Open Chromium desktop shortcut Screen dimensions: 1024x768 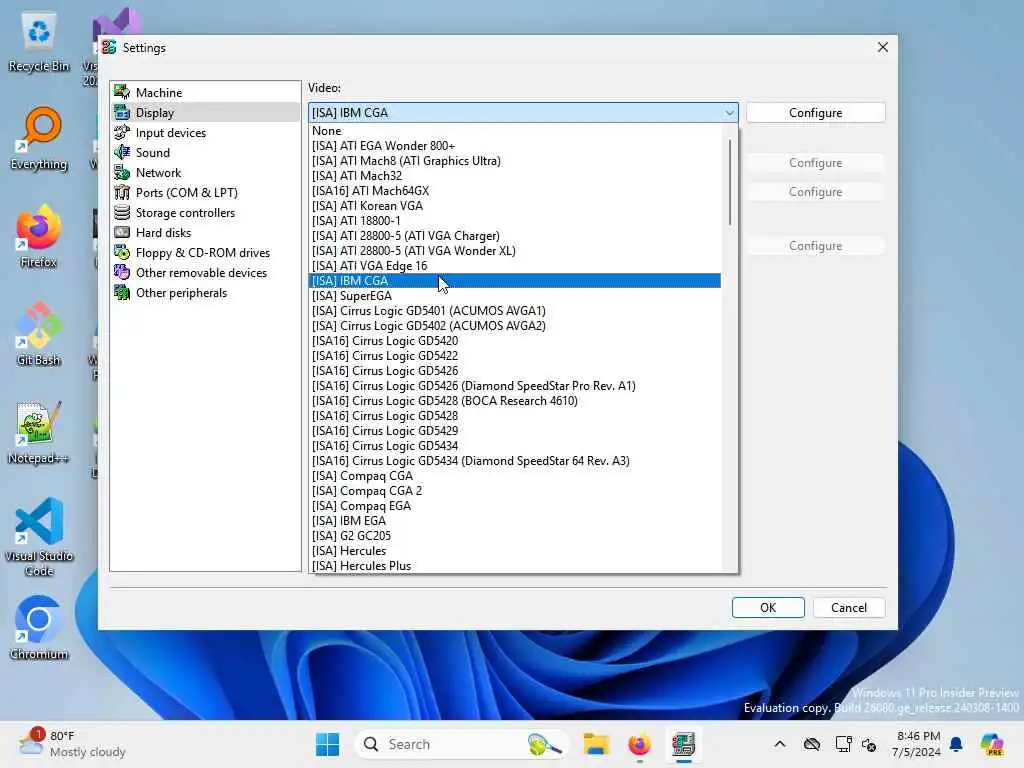click(x=39, y=628)
